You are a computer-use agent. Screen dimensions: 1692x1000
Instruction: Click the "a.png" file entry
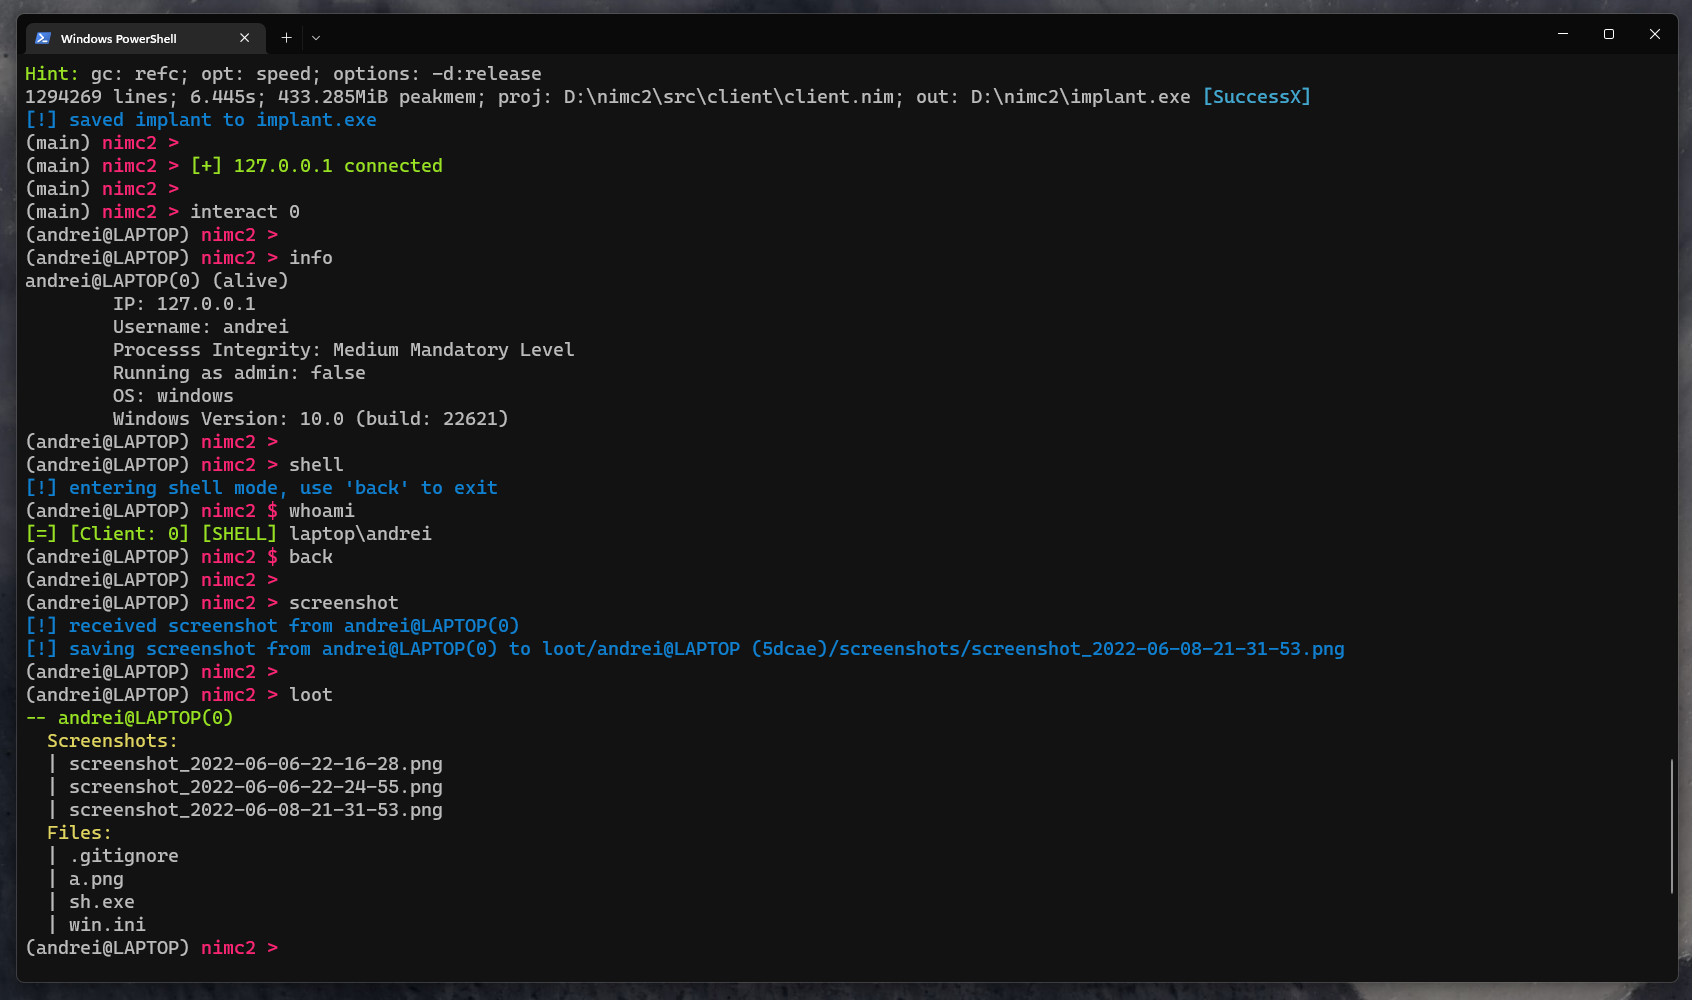coord(96,879)
